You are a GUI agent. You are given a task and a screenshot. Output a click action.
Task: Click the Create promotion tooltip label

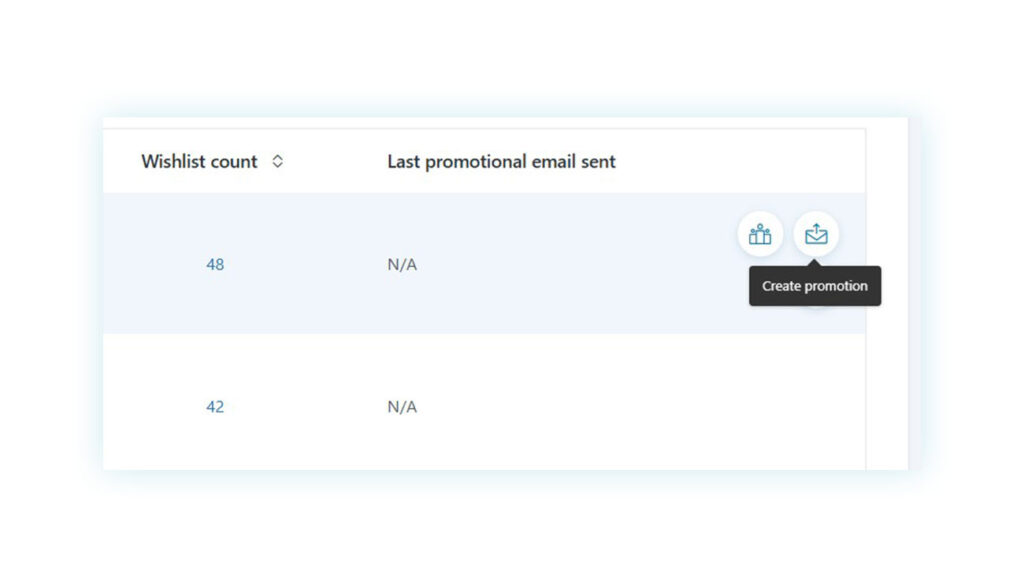coord(814,286)
